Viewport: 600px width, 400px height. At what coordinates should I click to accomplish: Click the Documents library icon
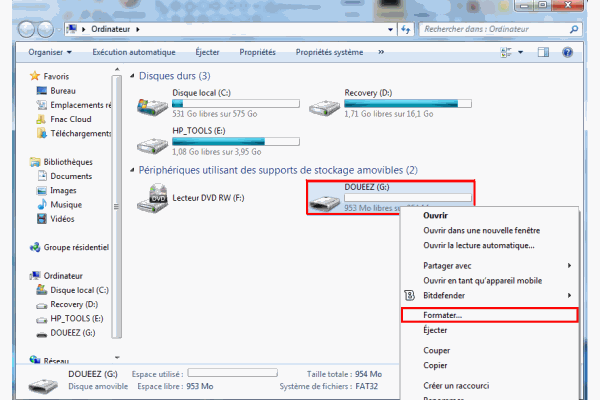pyautogui.click(x=42, y=176)
